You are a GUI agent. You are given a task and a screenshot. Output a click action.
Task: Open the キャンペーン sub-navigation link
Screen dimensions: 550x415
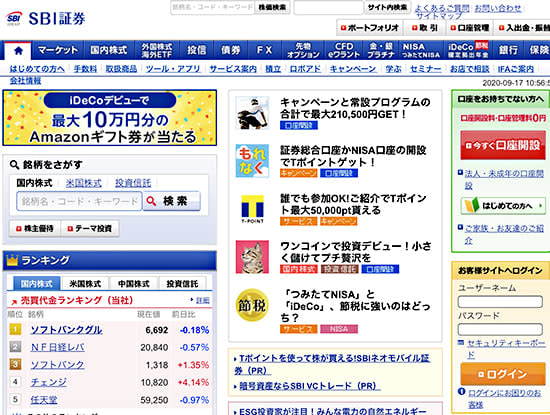click(353, 69)
